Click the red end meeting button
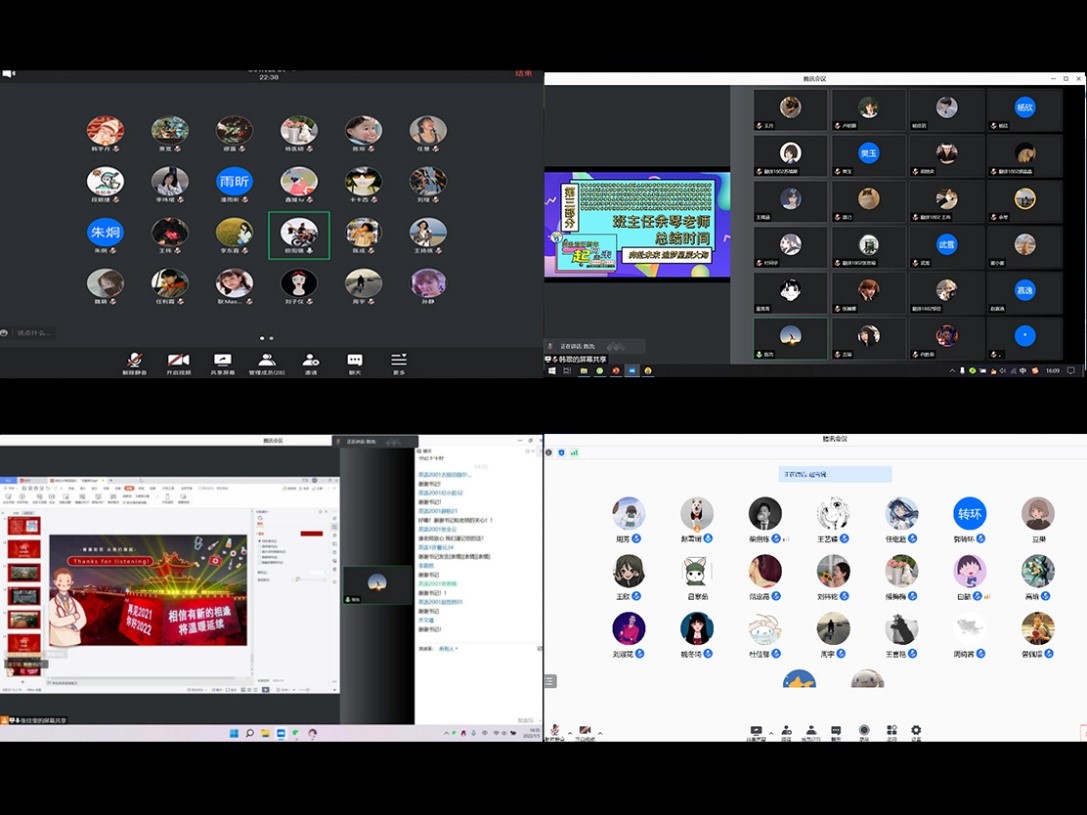 point(523,73)
